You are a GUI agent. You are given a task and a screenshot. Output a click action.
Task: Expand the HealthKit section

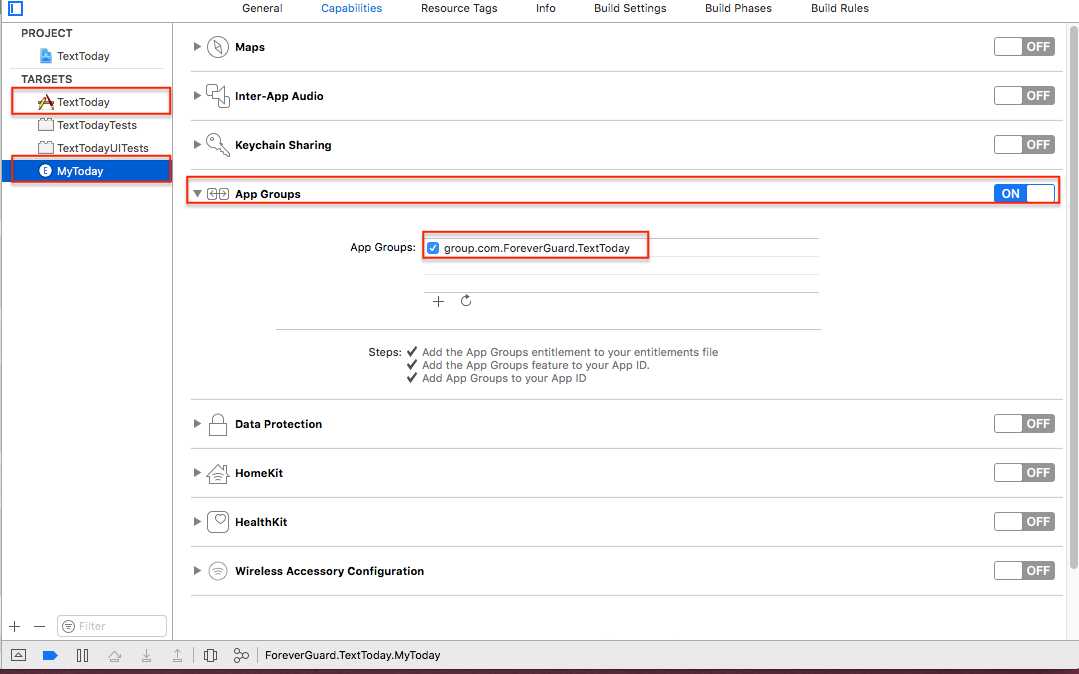(x=197, y=522)
